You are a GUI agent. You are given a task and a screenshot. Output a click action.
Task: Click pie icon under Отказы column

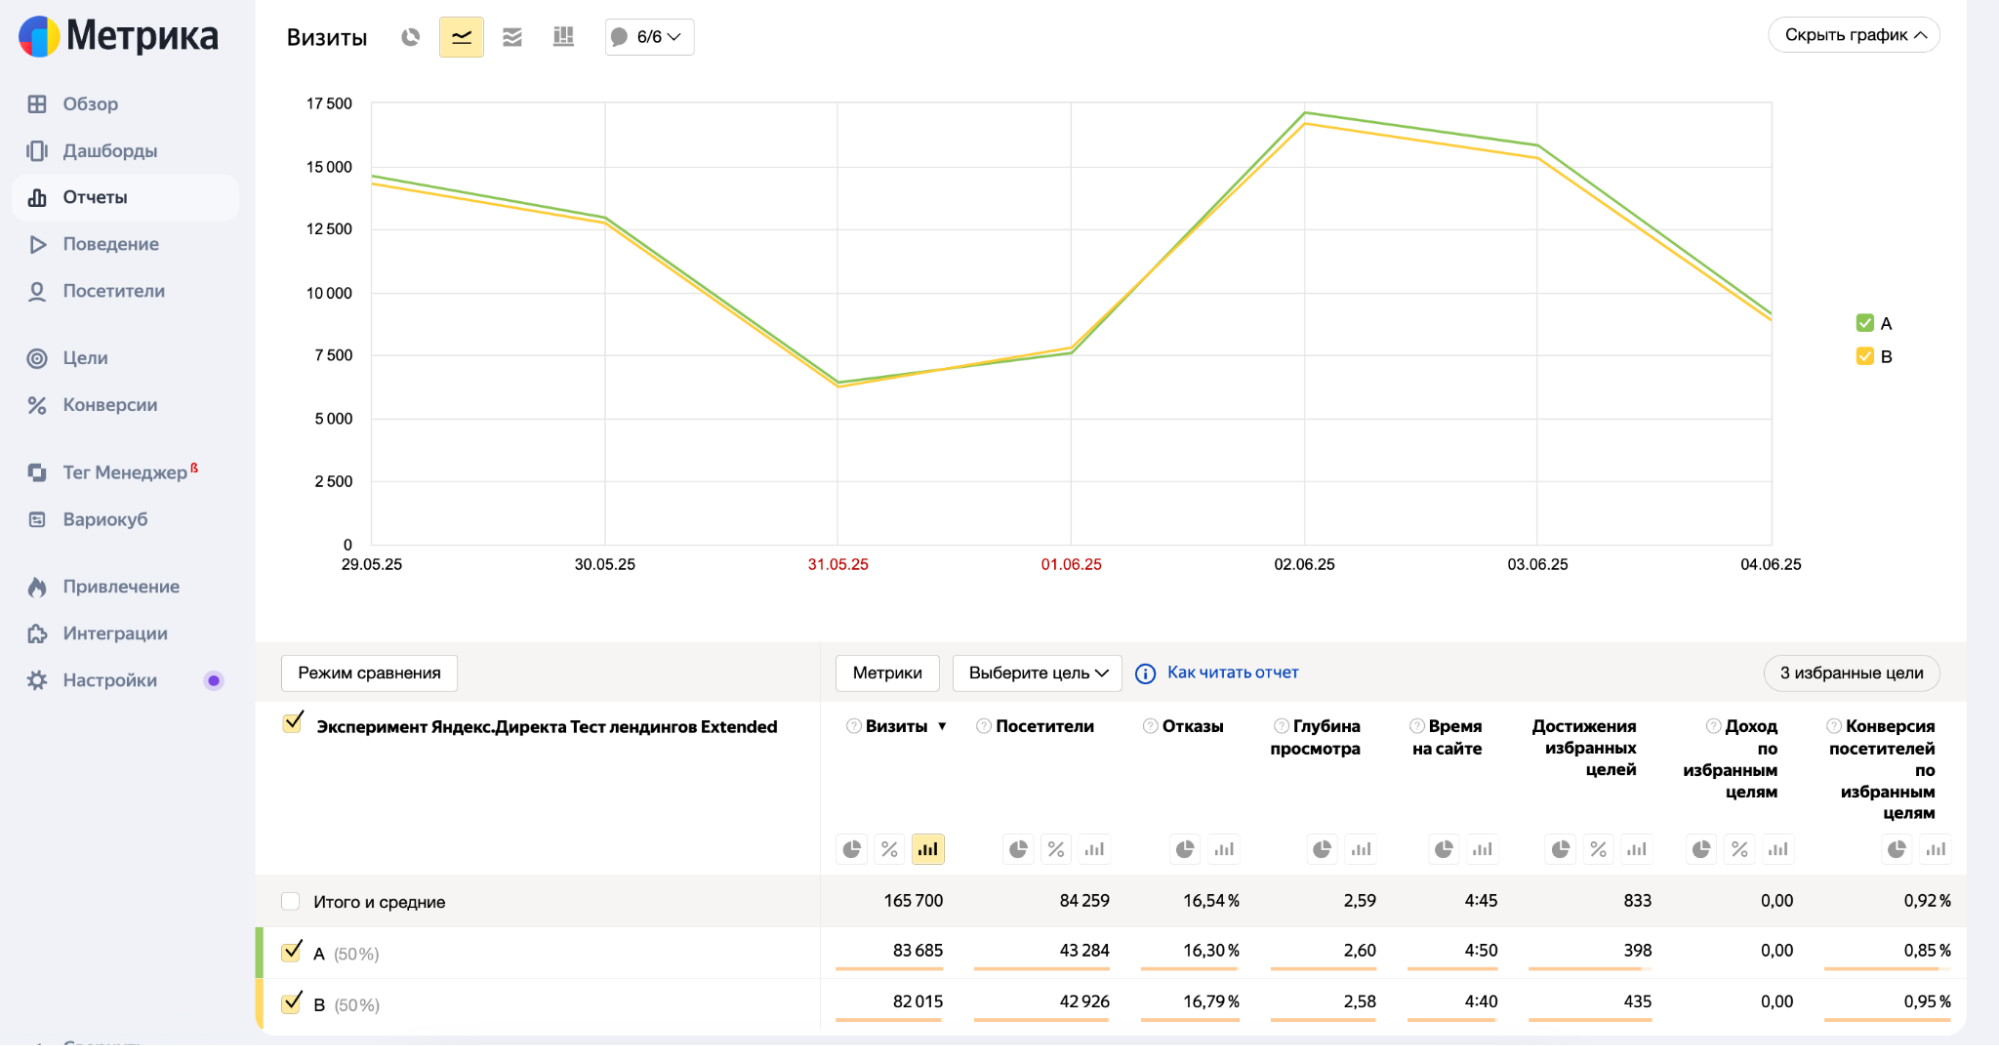(1185, 849)
